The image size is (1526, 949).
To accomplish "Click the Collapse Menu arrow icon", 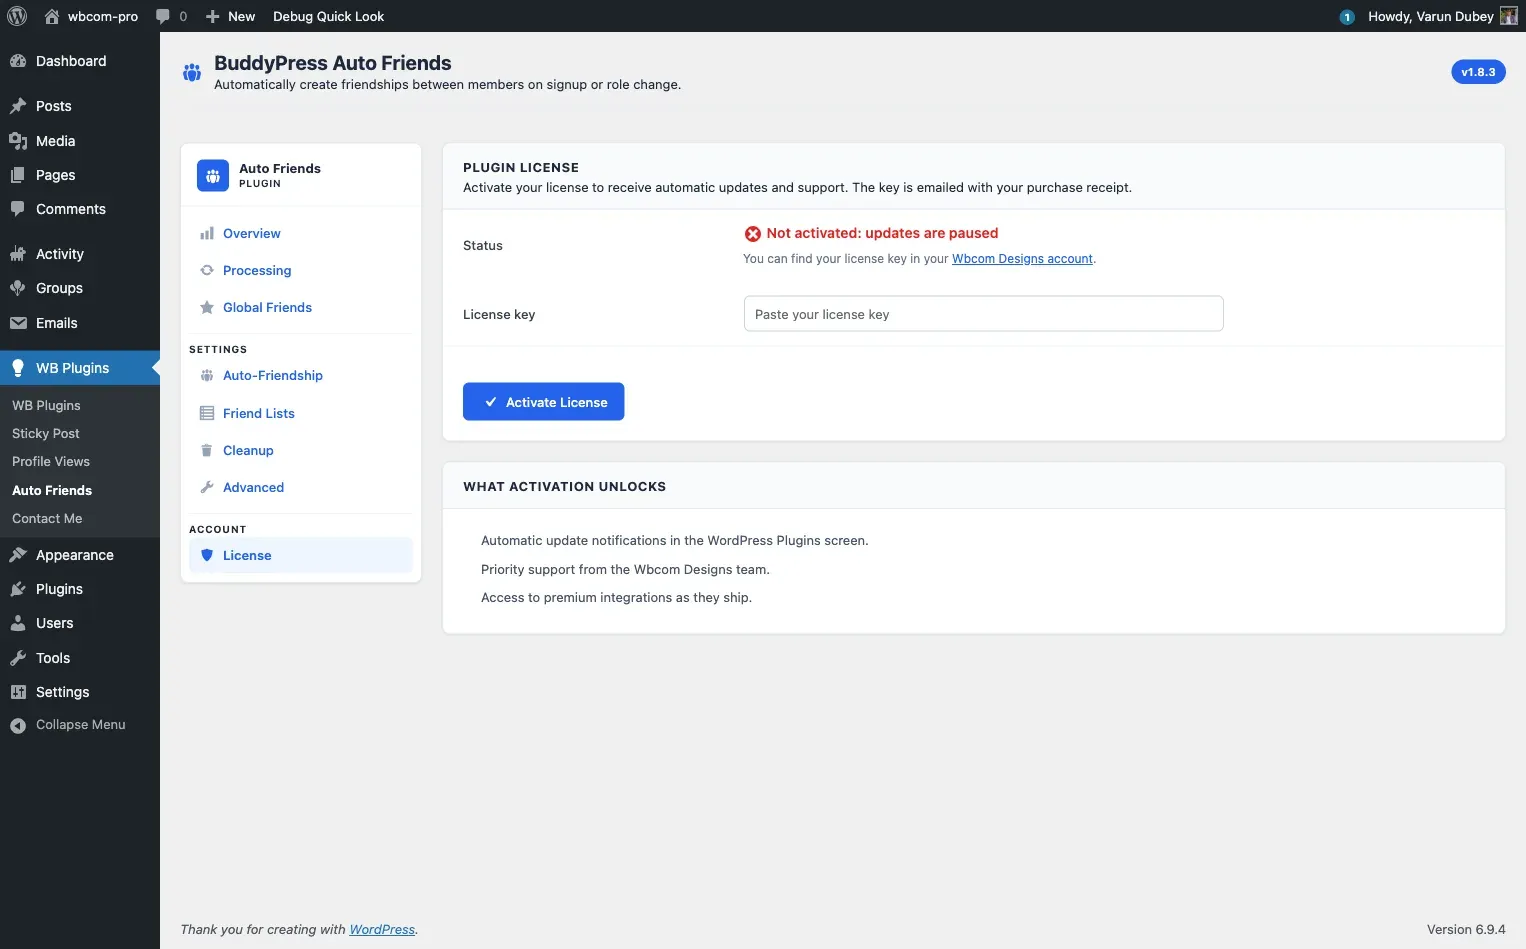I will pos(18,725).
